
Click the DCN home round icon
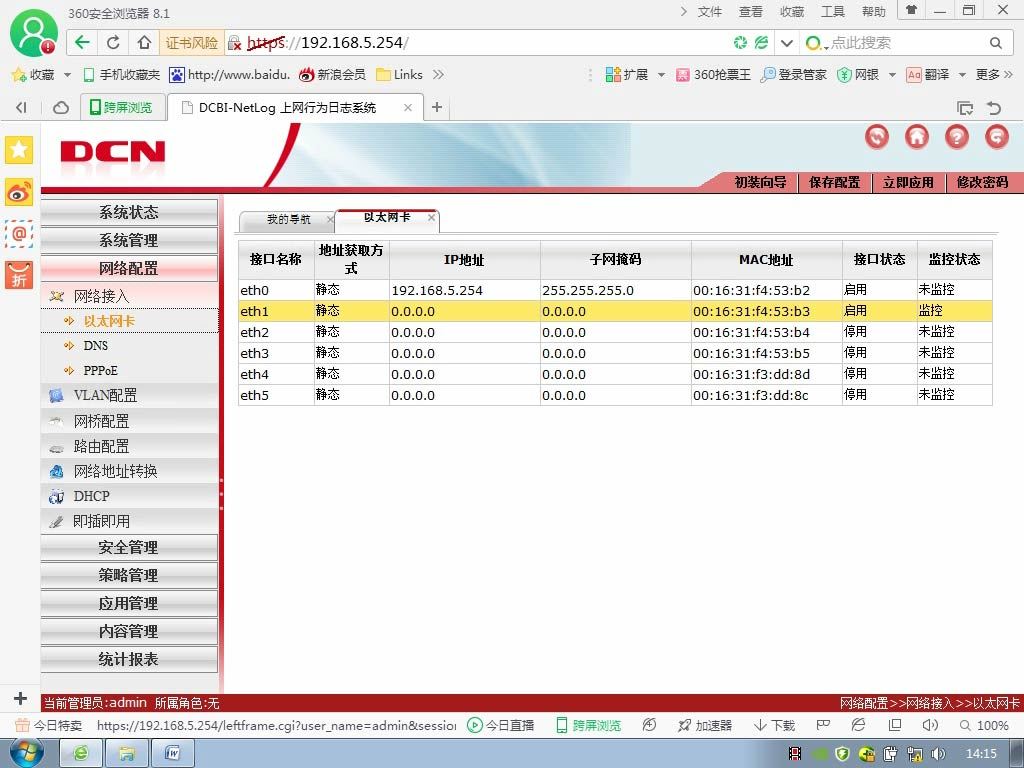click(917, 136)
